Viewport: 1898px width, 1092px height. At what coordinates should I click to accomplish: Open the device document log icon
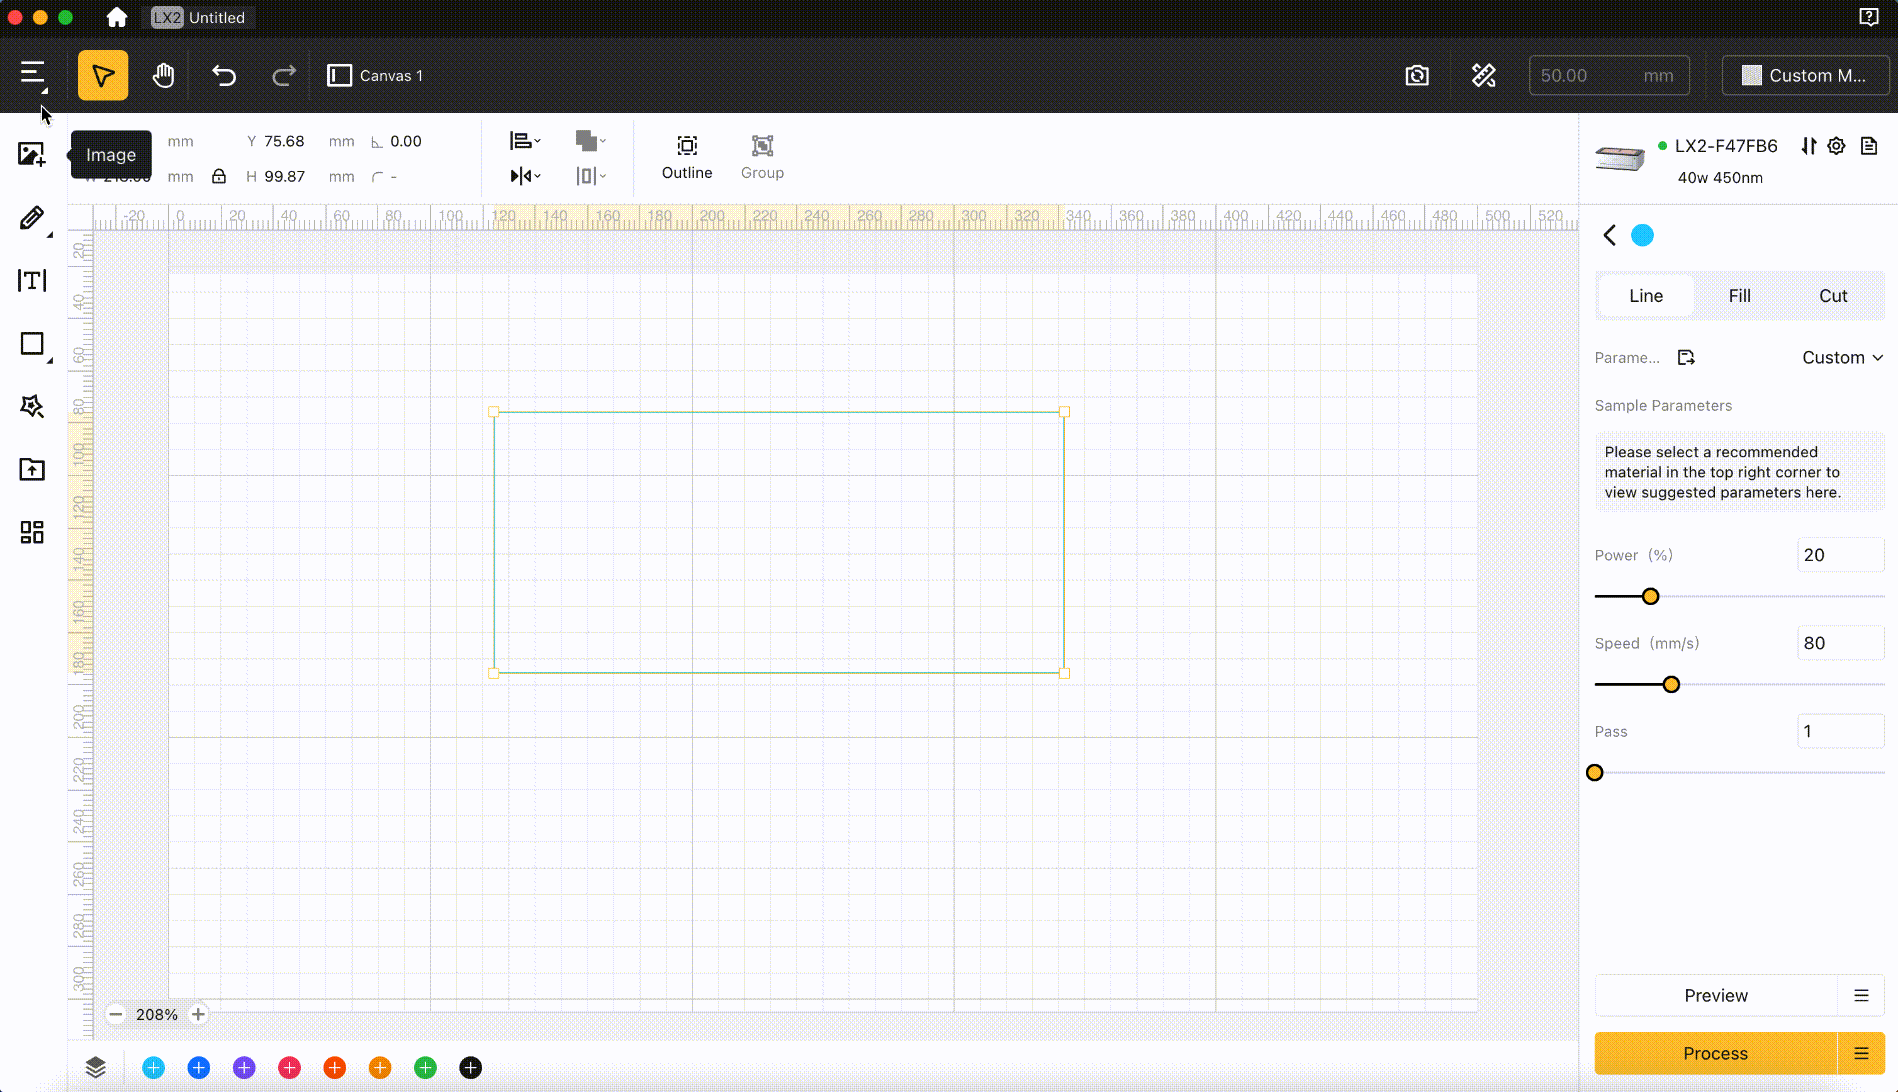[1868, 146]
